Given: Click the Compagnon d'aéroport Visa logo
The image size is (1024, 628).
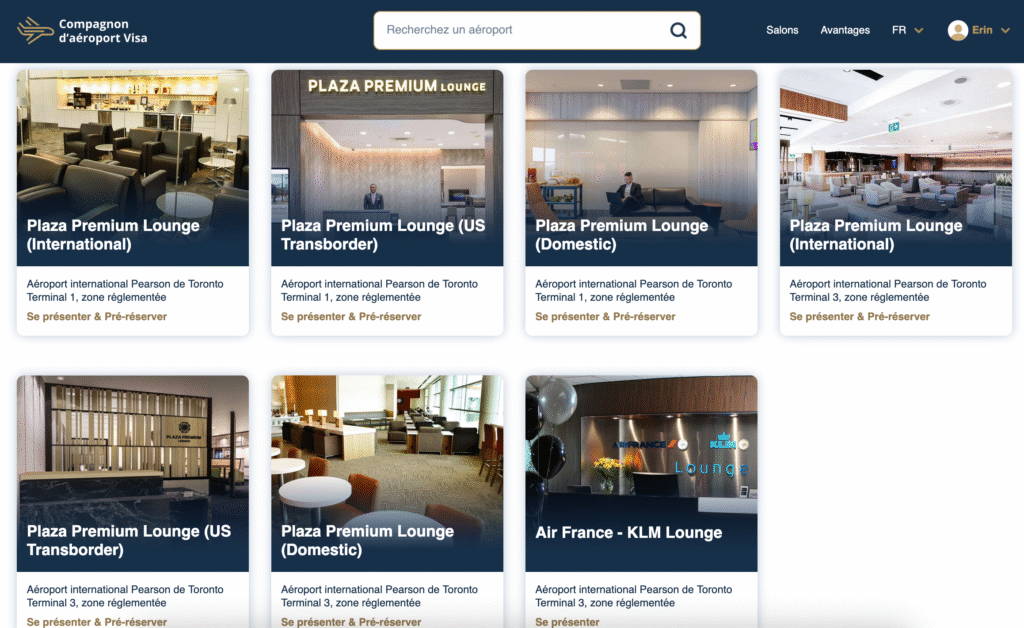Looking at the screenshot, I should (x=82, y=31).
